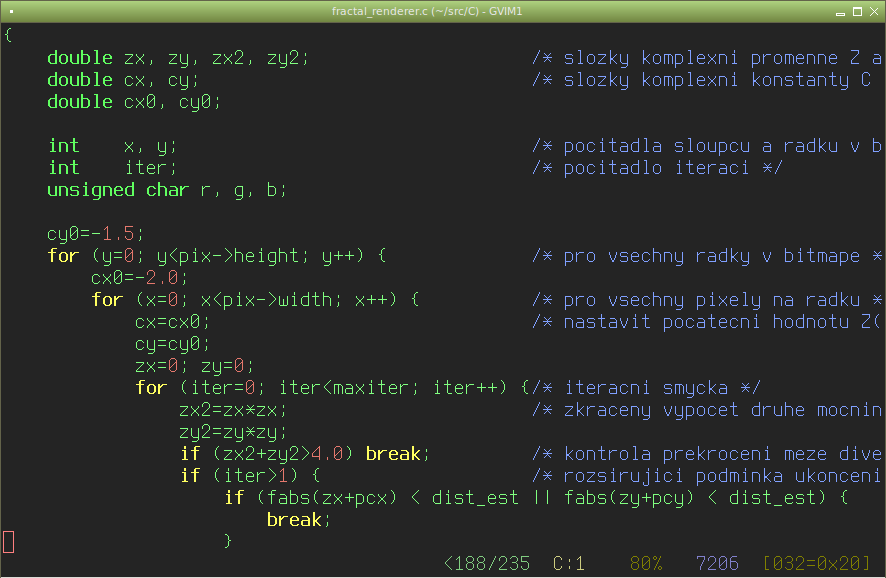
Task: Maximize the GVIM window
Action: pos(857,12)
